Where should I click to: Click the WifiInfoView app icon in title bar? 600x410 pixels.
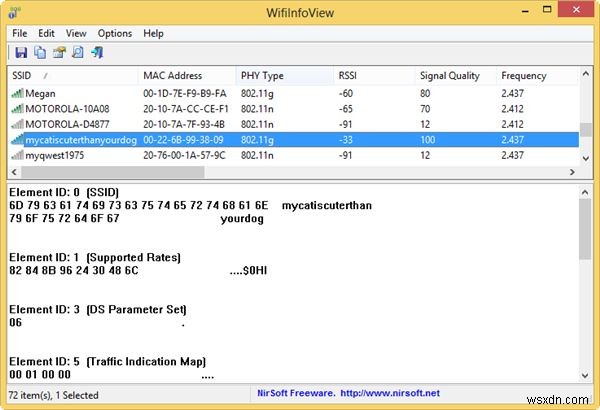(x=14, y=12)
